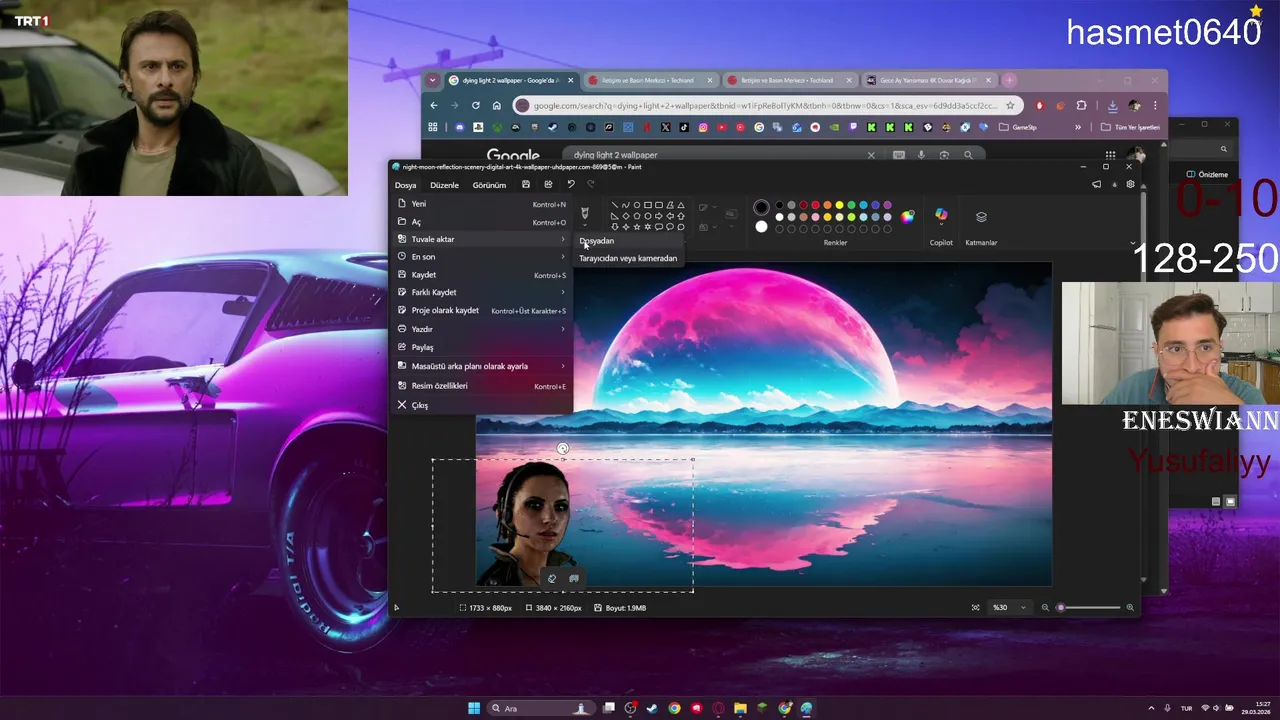Open the Dosya menu in Paint

[405, 185]
